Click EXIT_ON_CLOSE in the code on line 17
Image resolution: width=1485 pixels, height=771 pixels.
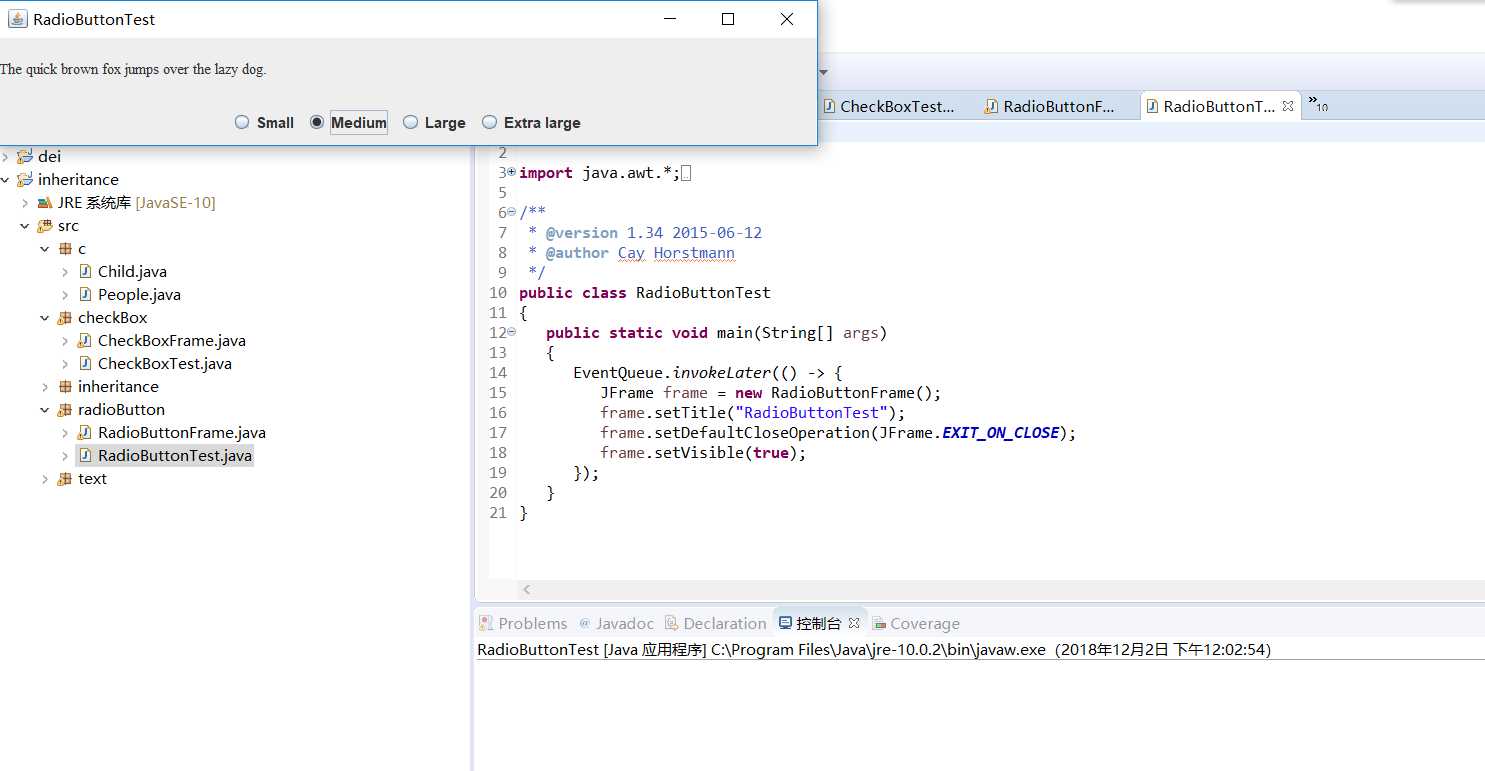(x=1001, y=432)
